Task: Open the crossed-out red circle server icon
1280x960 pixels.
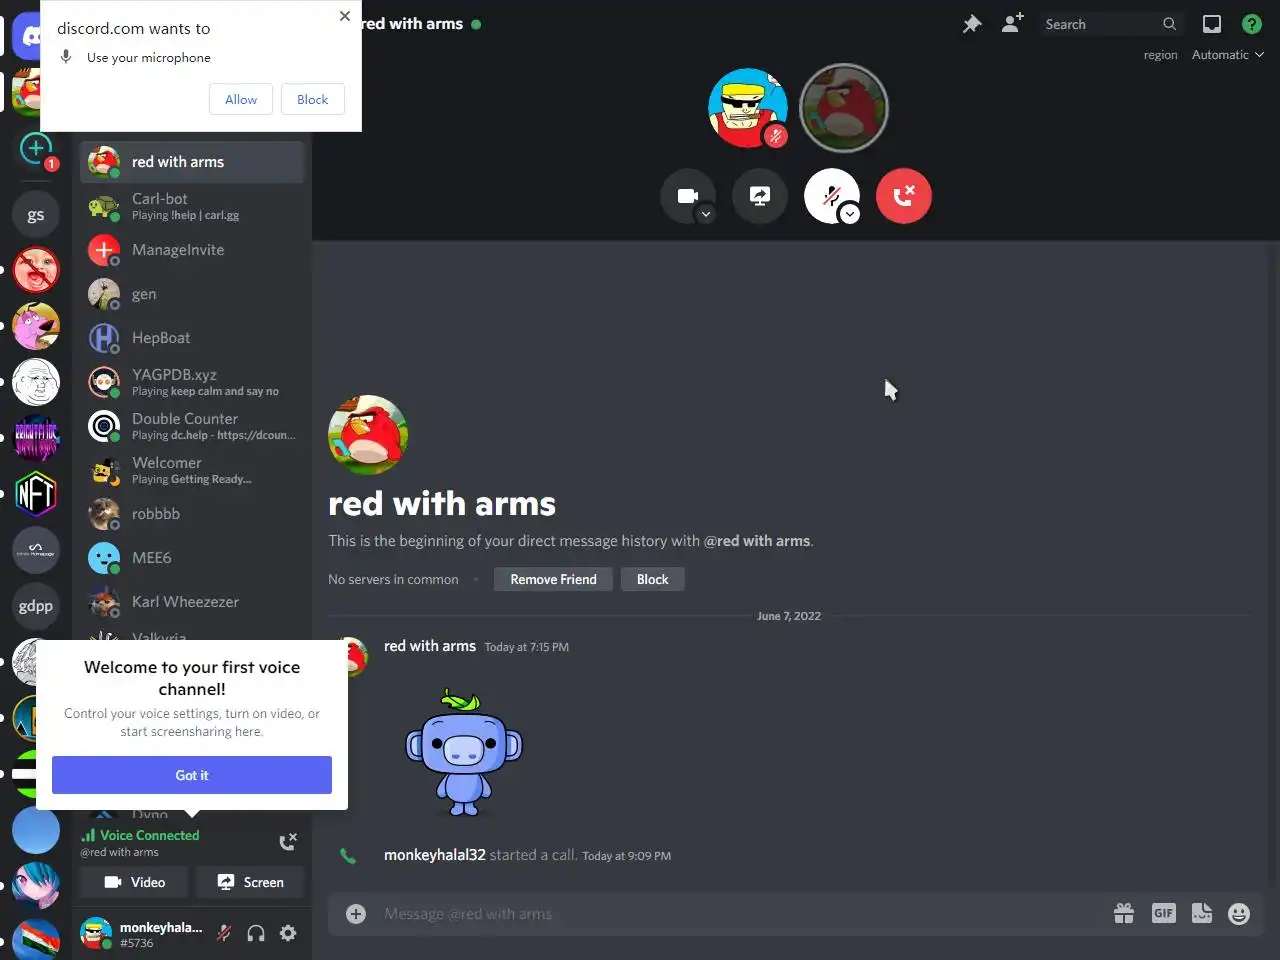Action: (x=36, y=270)
